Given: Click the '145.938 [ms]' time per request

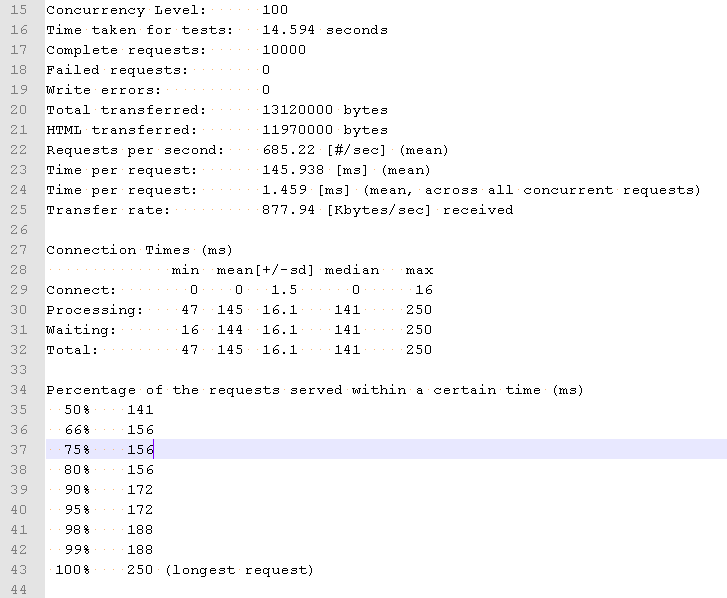Looking at the screenshot, I should [x=315, y=170].
